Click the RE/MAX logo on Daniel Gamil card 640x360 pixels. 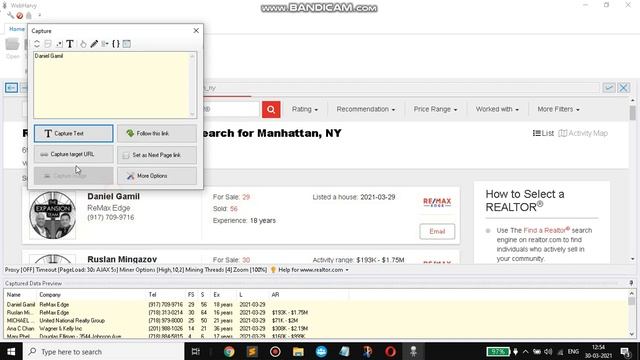click(x=437, y=202)
